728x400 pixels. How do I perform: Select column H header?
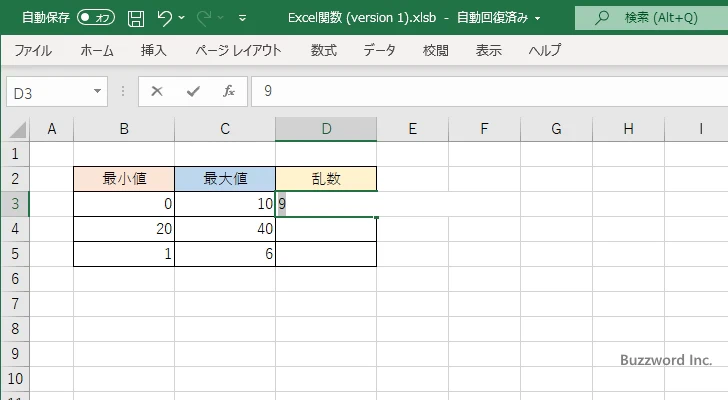[628, 129]
